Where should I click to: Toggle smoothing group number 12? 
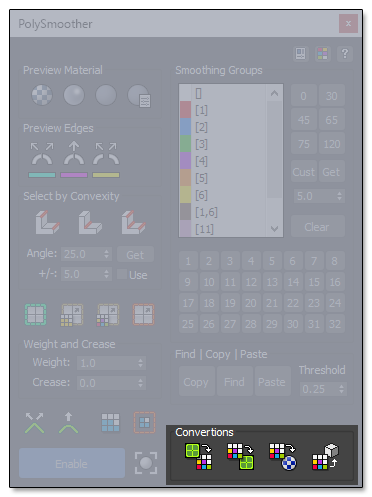pos(251,282)
